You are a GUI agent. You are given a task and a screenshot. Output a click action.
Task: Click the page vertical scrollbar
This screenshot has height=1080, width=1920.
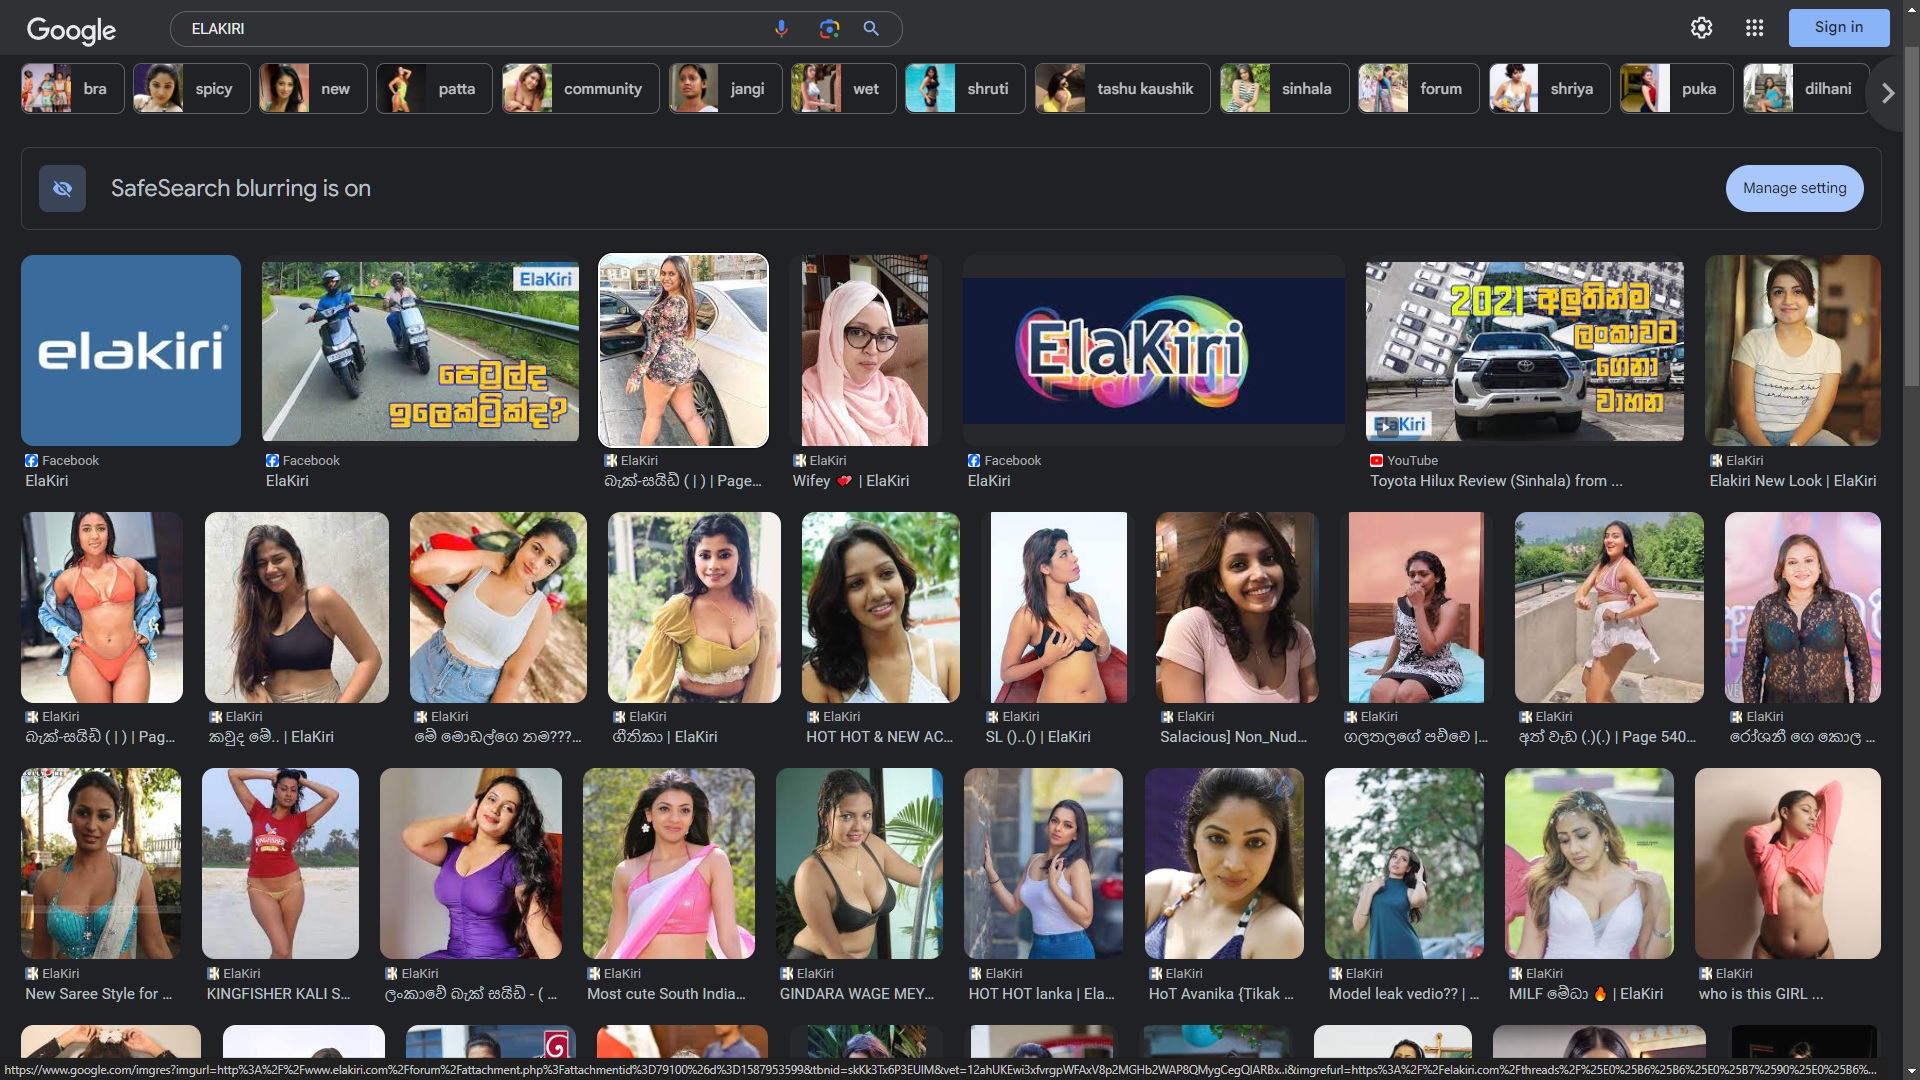[1912, 215]
